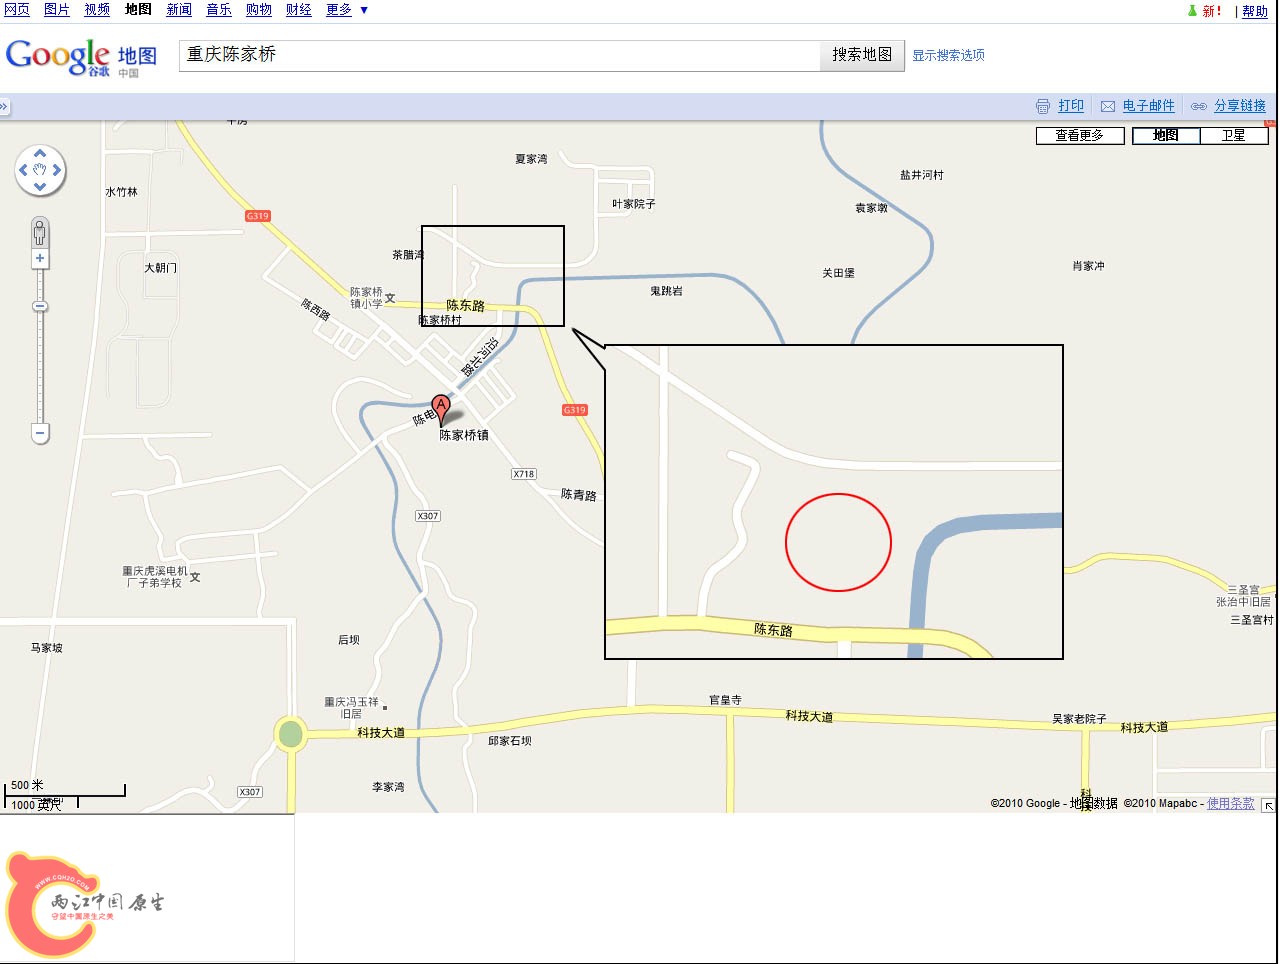
Task: Open the 使用条款 terms link
Action: click(1229, 803)
